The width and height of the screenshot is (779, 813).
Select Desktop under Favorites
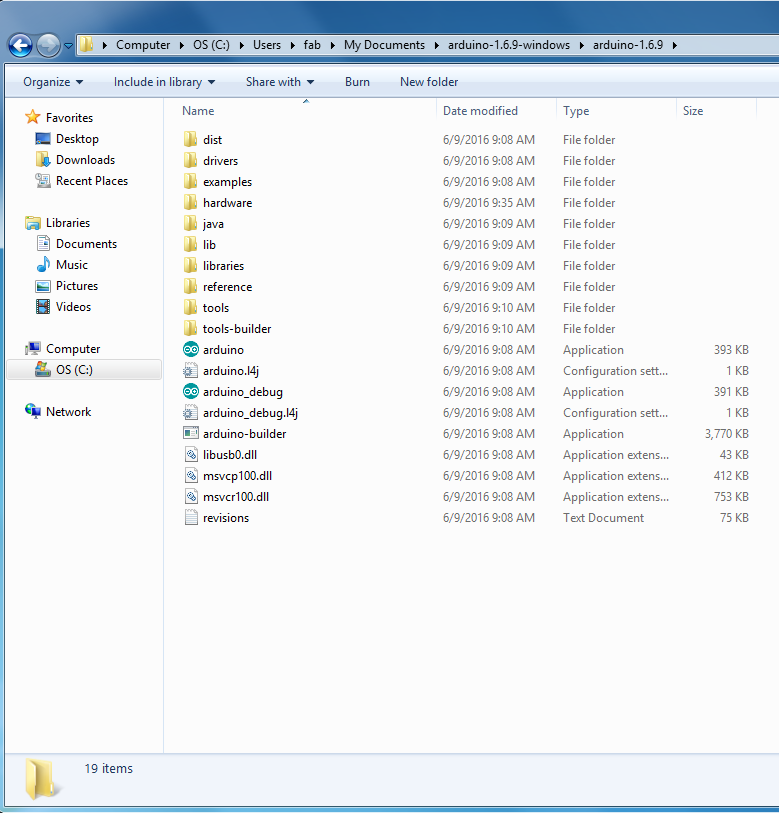tap(77, 138)
